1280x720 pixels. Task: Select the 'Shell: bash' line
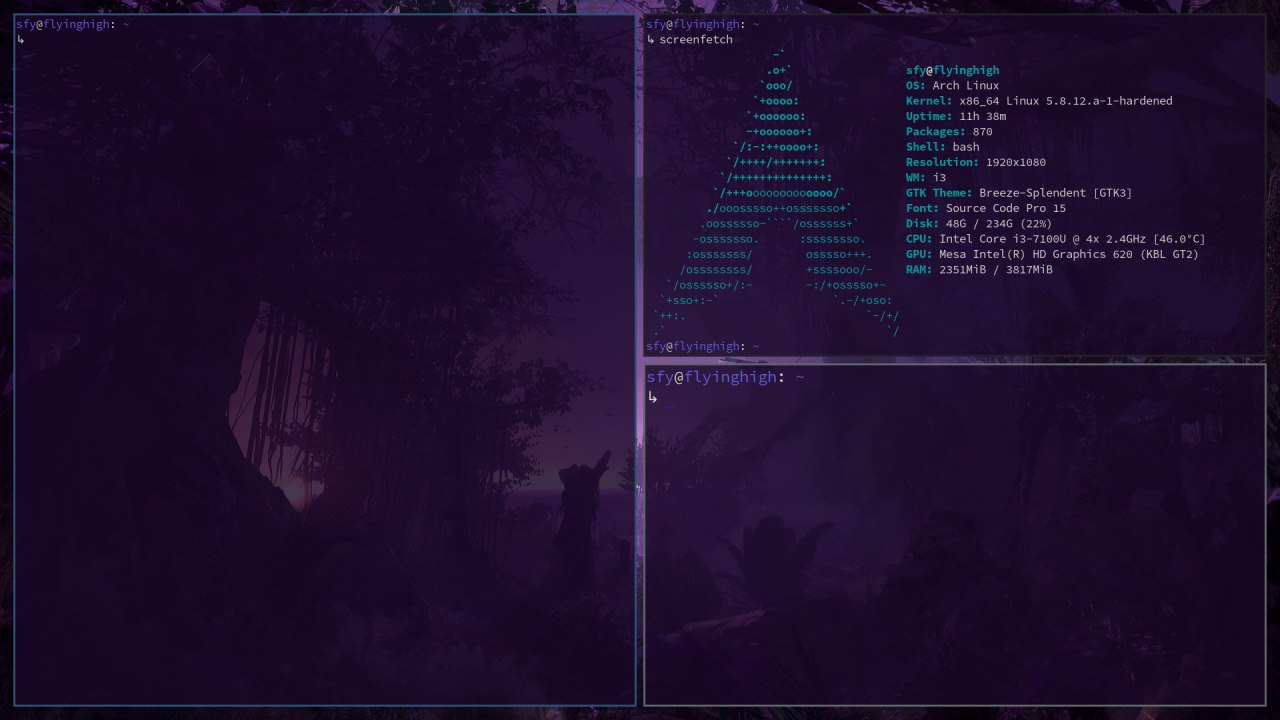click(x=943, y=147)
